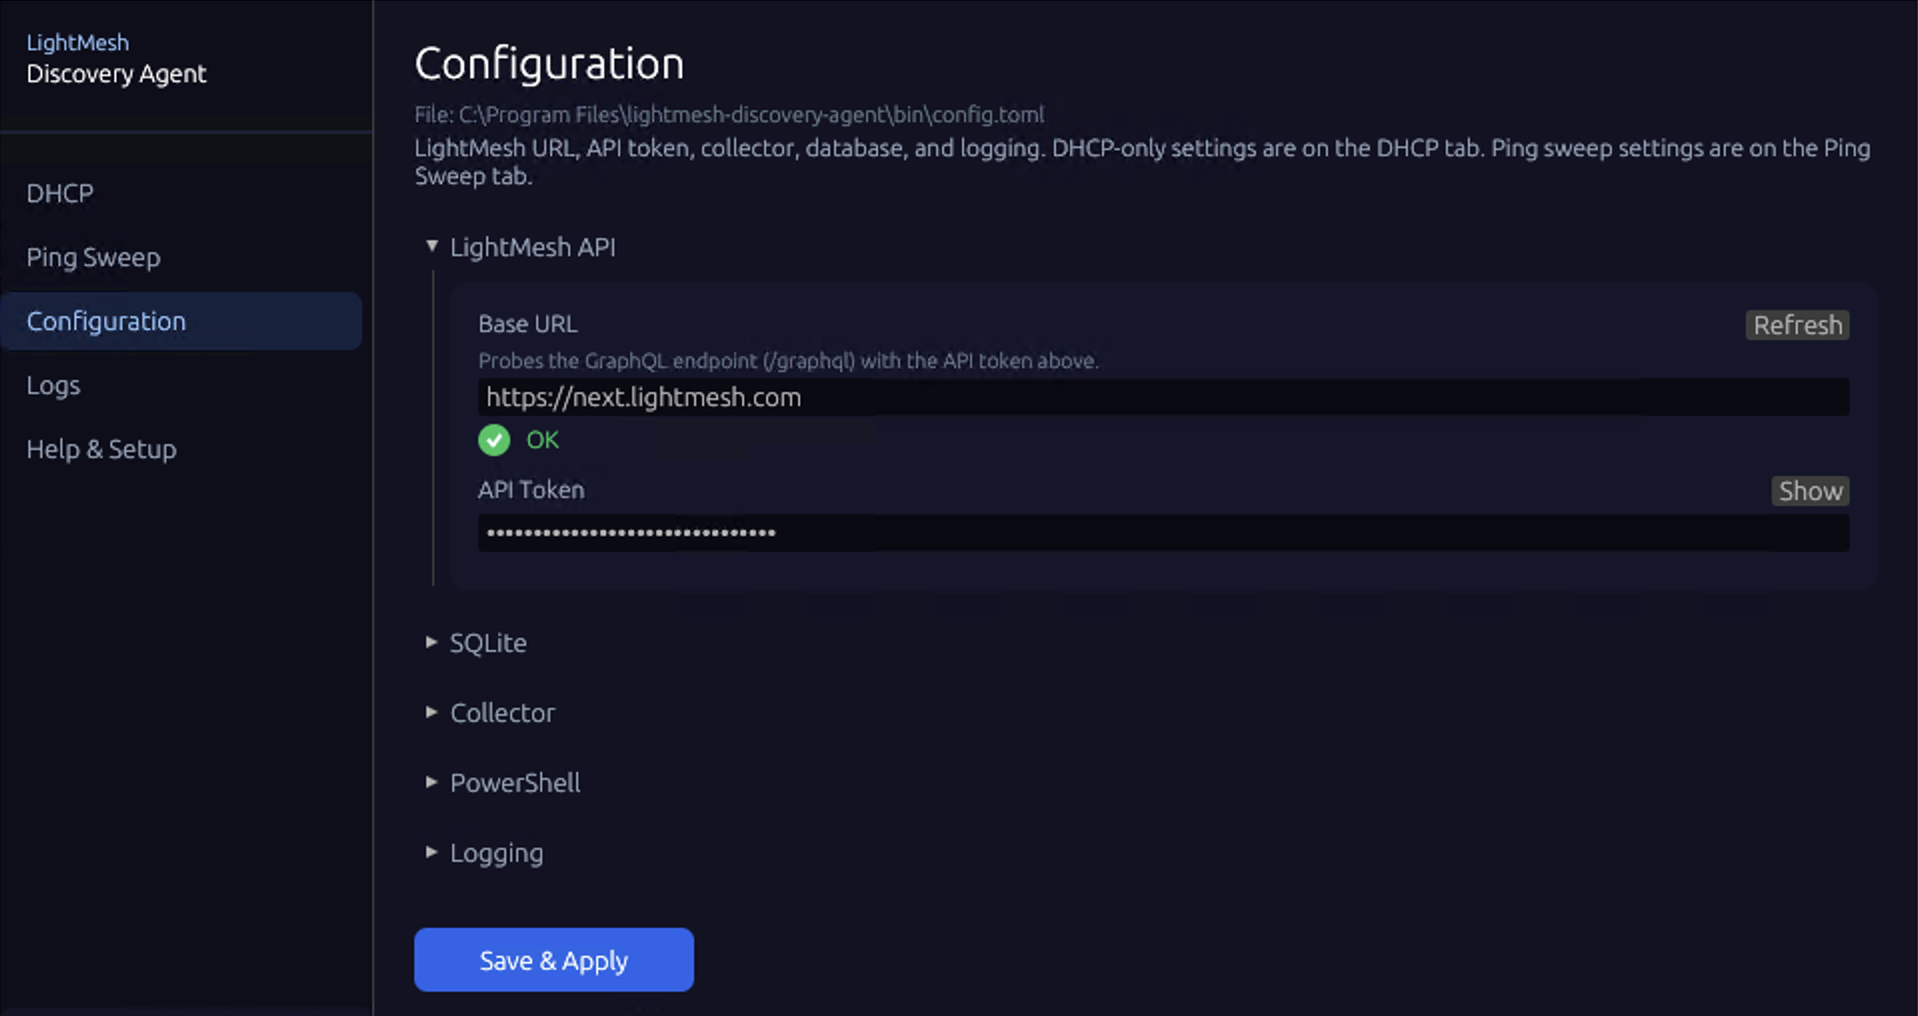Screen dimensions: 1918x1016
Task: Focus the API Token password field
Action: point(1163,533)
